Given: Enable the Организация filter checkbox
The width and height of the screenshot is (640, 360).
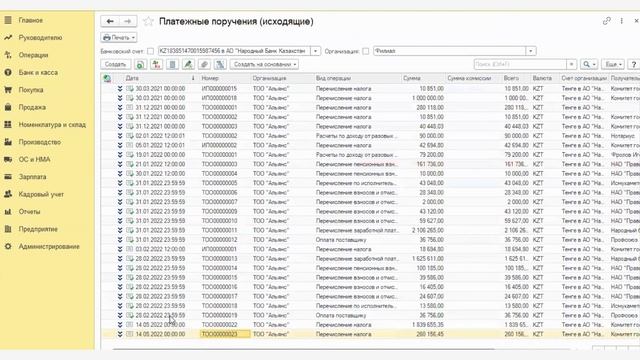Looking at the screenshot, I should click(365, 51).
